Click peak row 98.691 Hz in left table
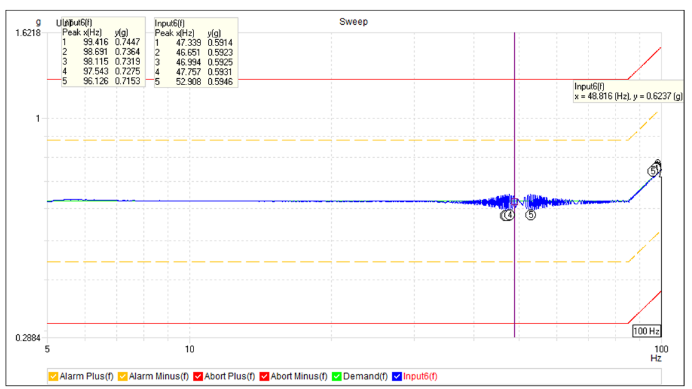The width and height of the screenshot is (692, 389). pyautogui.click(x=101, y=52)
